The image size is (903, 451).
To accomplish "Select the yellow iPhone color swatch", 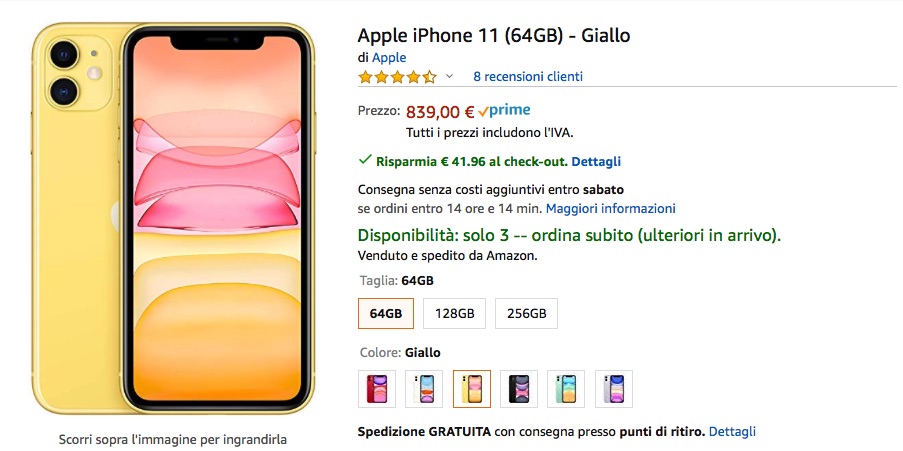I will [472, 389].
